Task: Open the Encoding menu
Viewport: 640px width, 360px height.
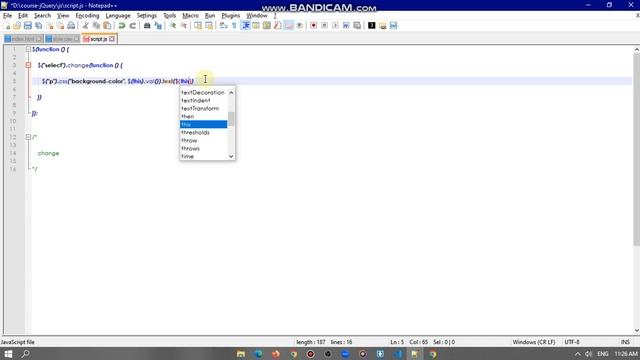Action: pyautogui.click(x=87, y=16)
